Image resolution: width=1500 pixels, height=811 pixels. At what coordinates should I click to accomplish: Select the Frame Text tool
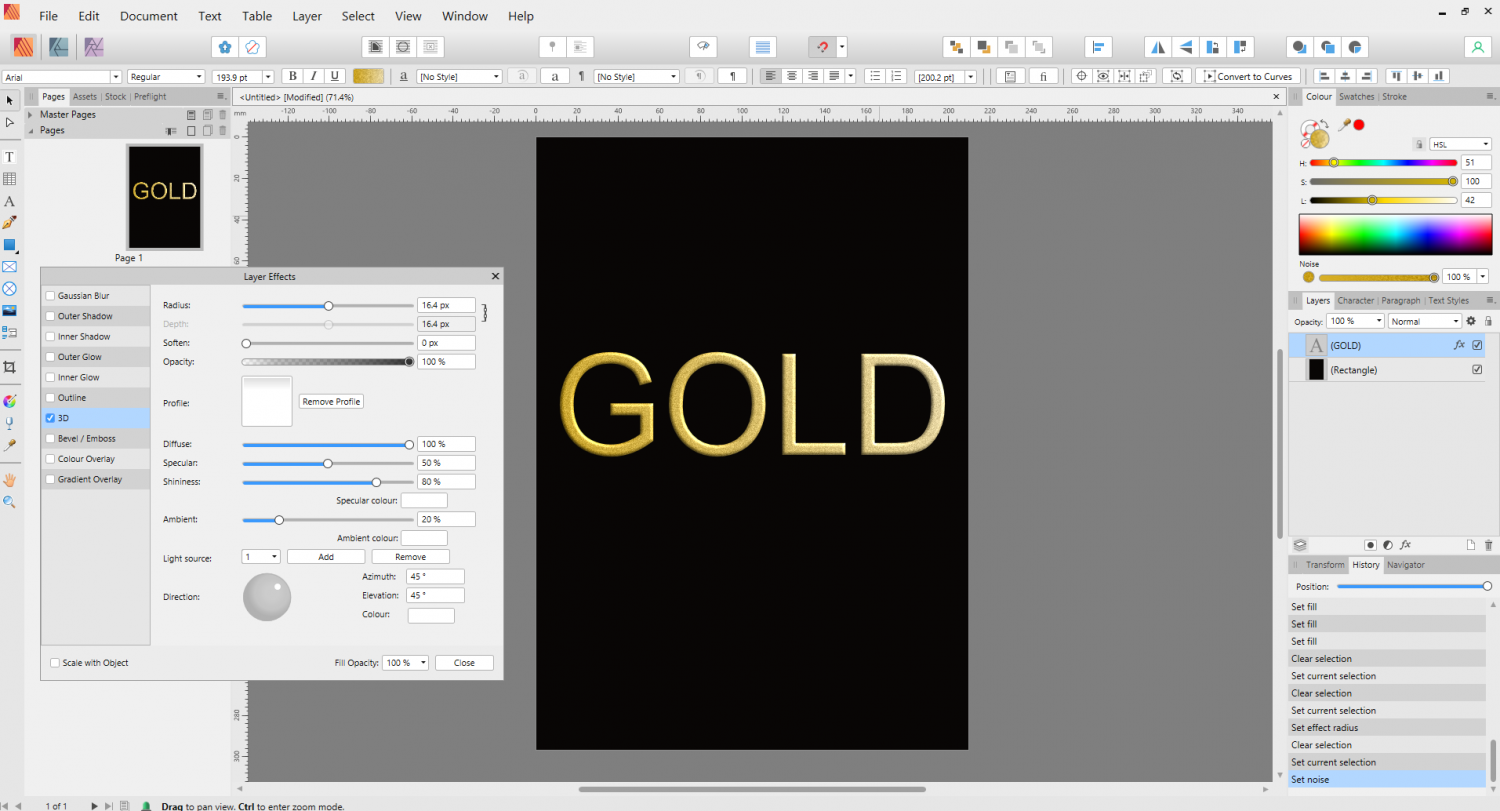click(9, 156)
